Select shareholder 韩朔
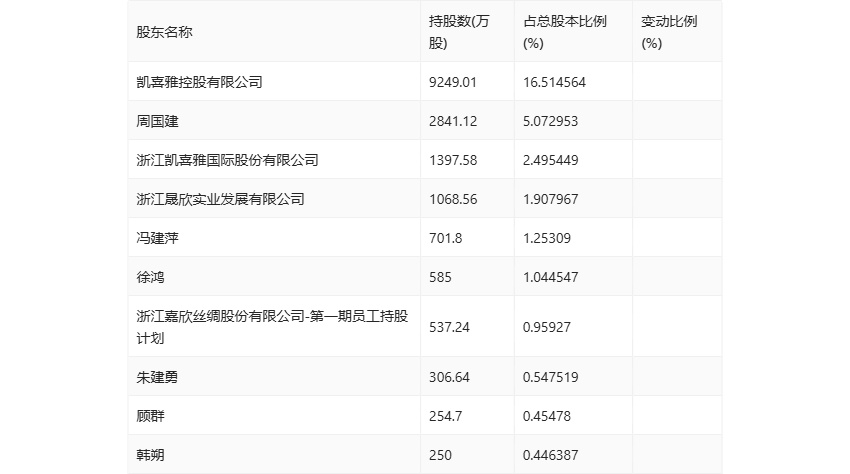This screenshot has width=850, height=474. pos(150,455)
